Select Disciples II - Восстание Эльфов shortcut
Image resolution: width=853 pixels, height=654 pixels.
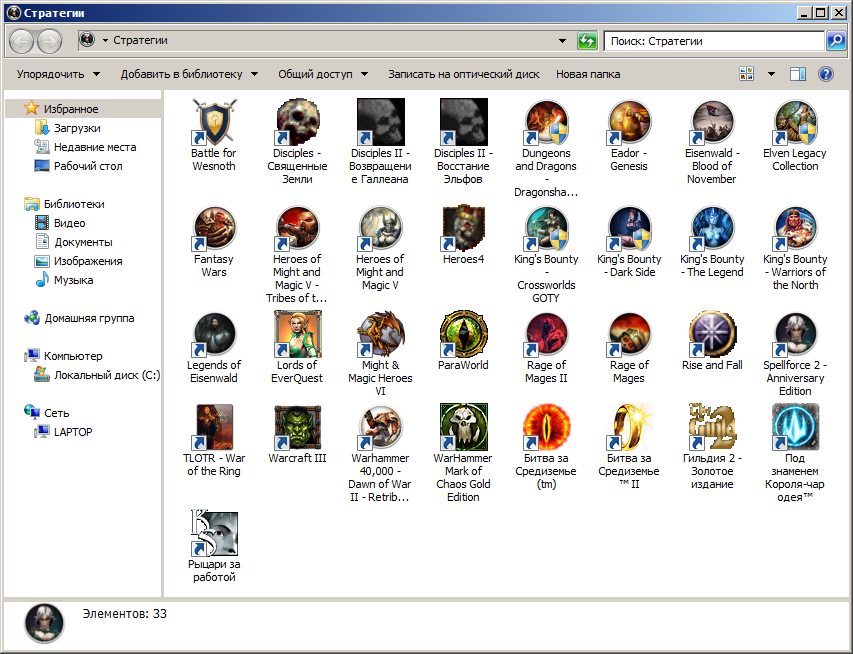coord(463,122)
